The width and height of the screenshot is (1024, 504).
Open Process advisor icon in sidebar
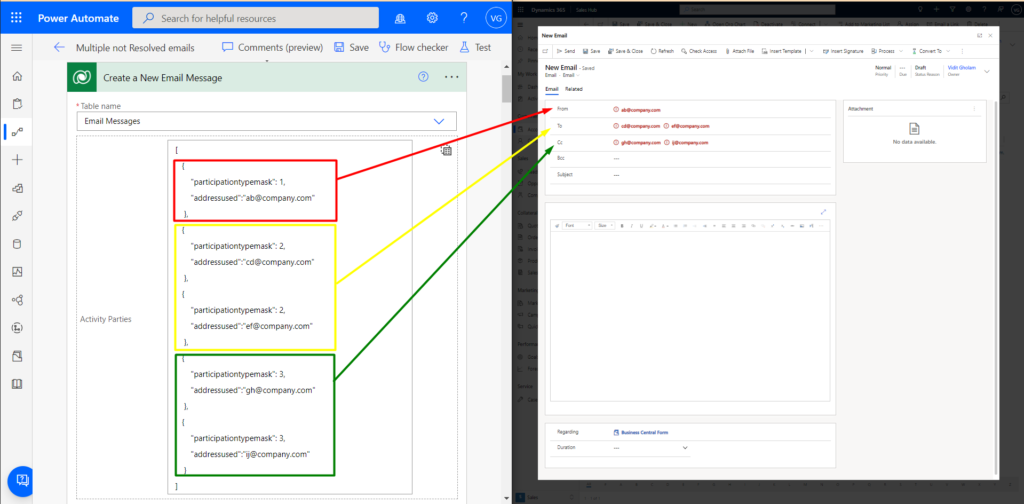17,328
